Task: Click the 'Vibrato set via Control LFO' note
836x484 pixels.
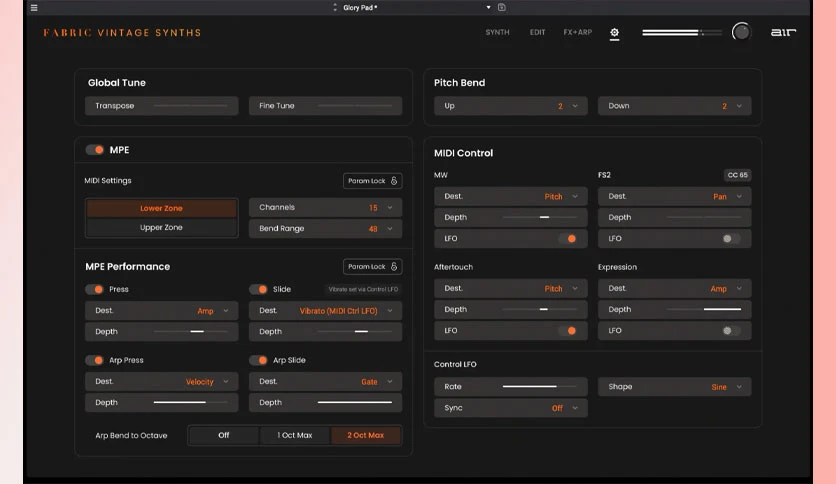Action: pyautogui.click(x=363, y=289)
